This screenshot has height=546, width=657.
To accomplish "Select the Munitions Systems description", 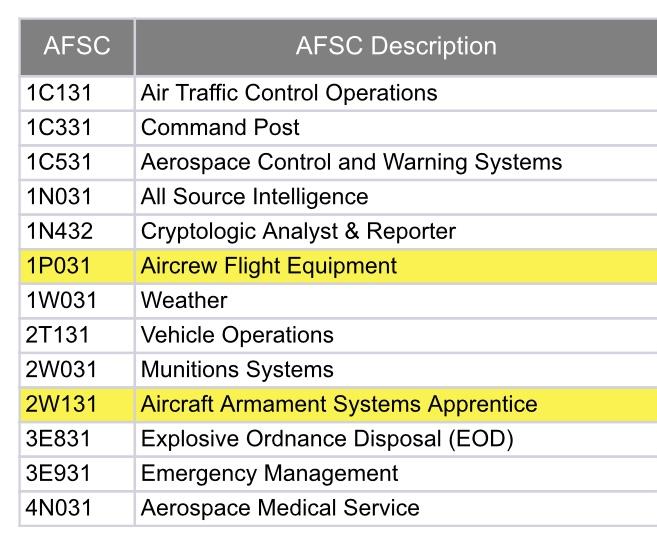I will pyautogui.click(x=237, y=370).
